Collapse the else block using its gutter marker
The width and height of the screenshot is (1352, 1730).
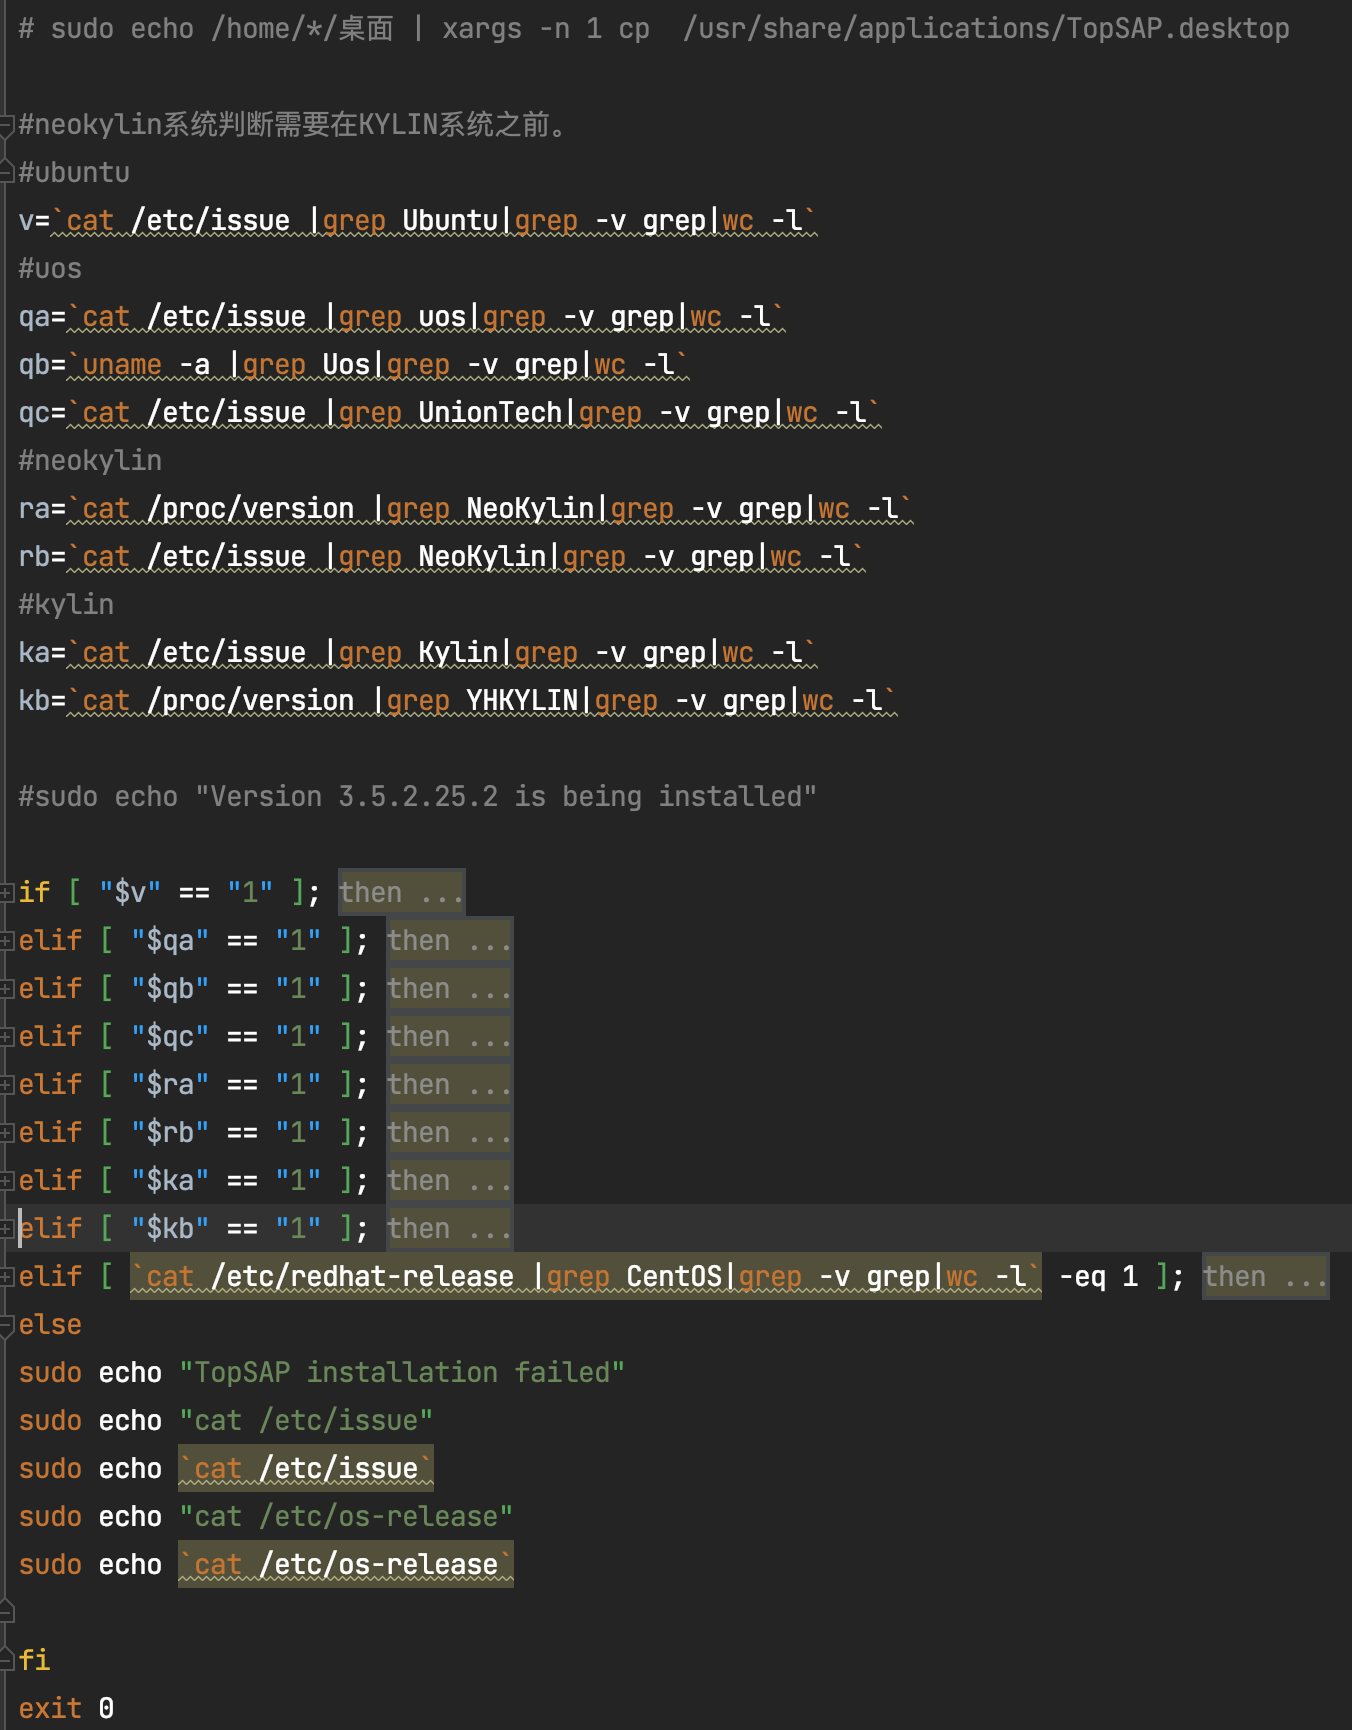(7, 1324)
